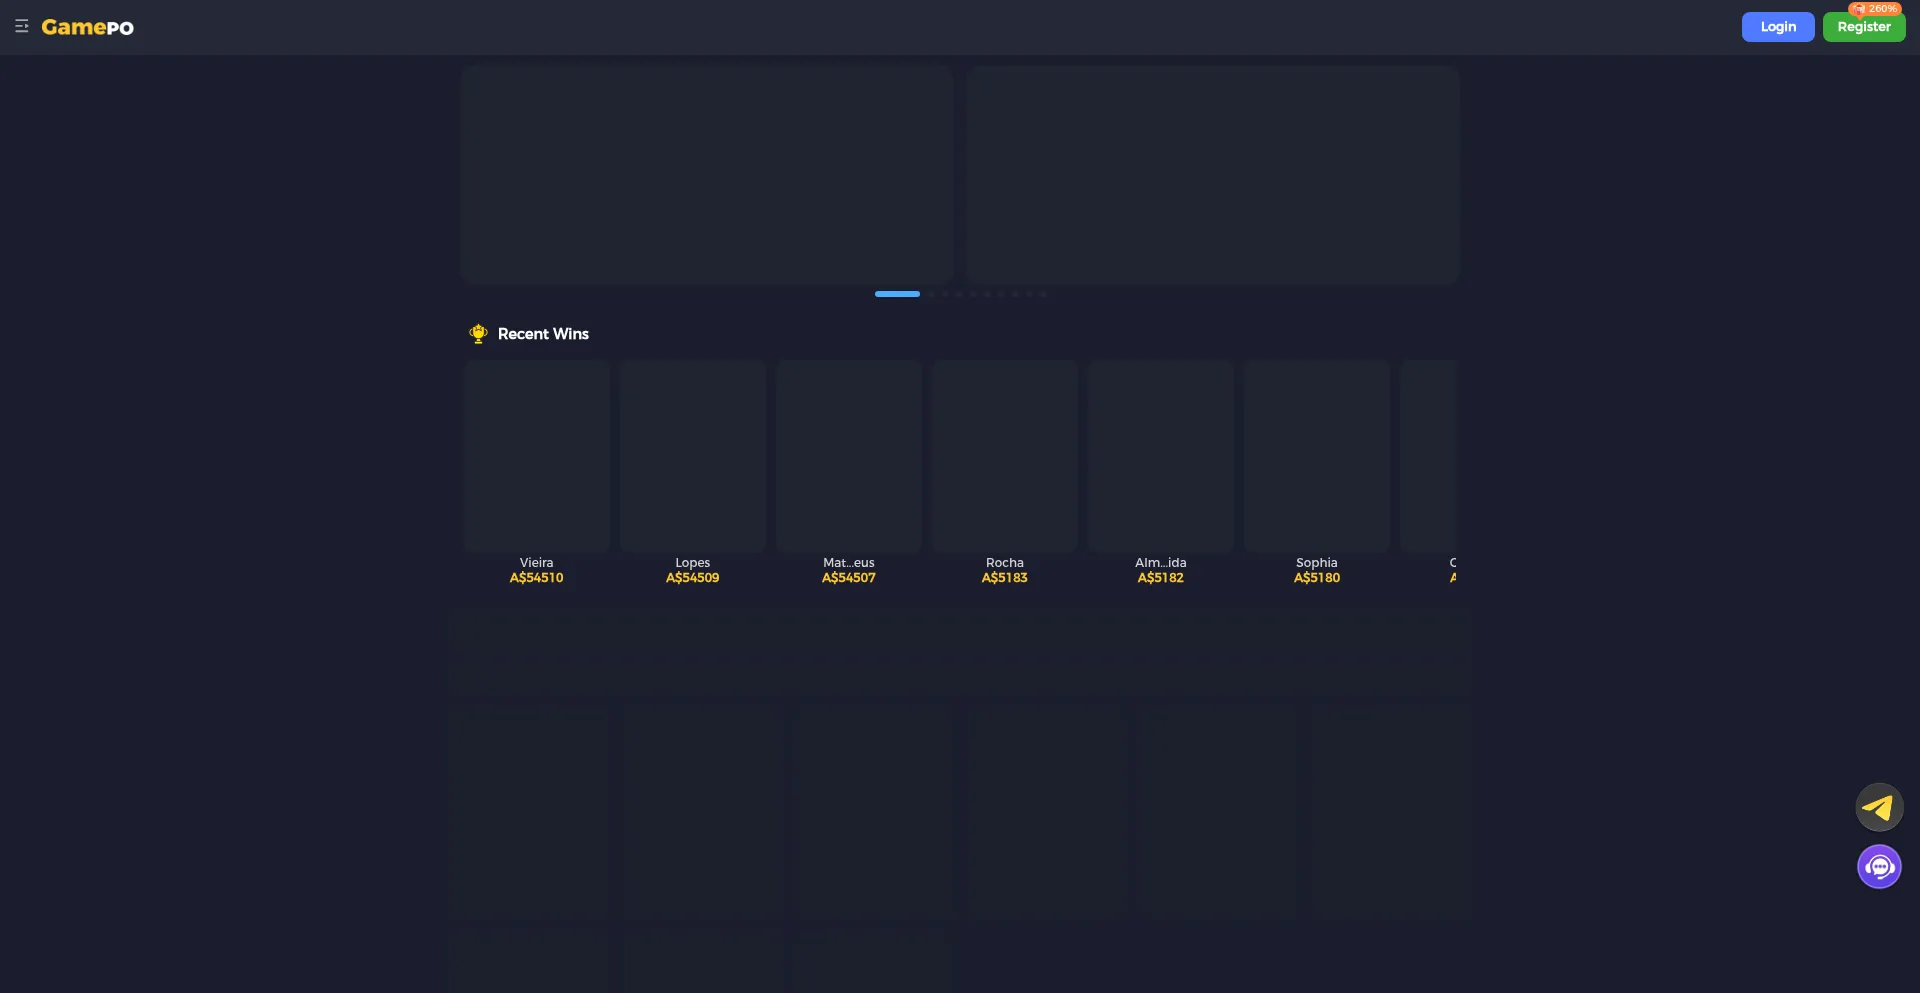
Task: Click the Vieira winner name label
Action: point(537,563)
